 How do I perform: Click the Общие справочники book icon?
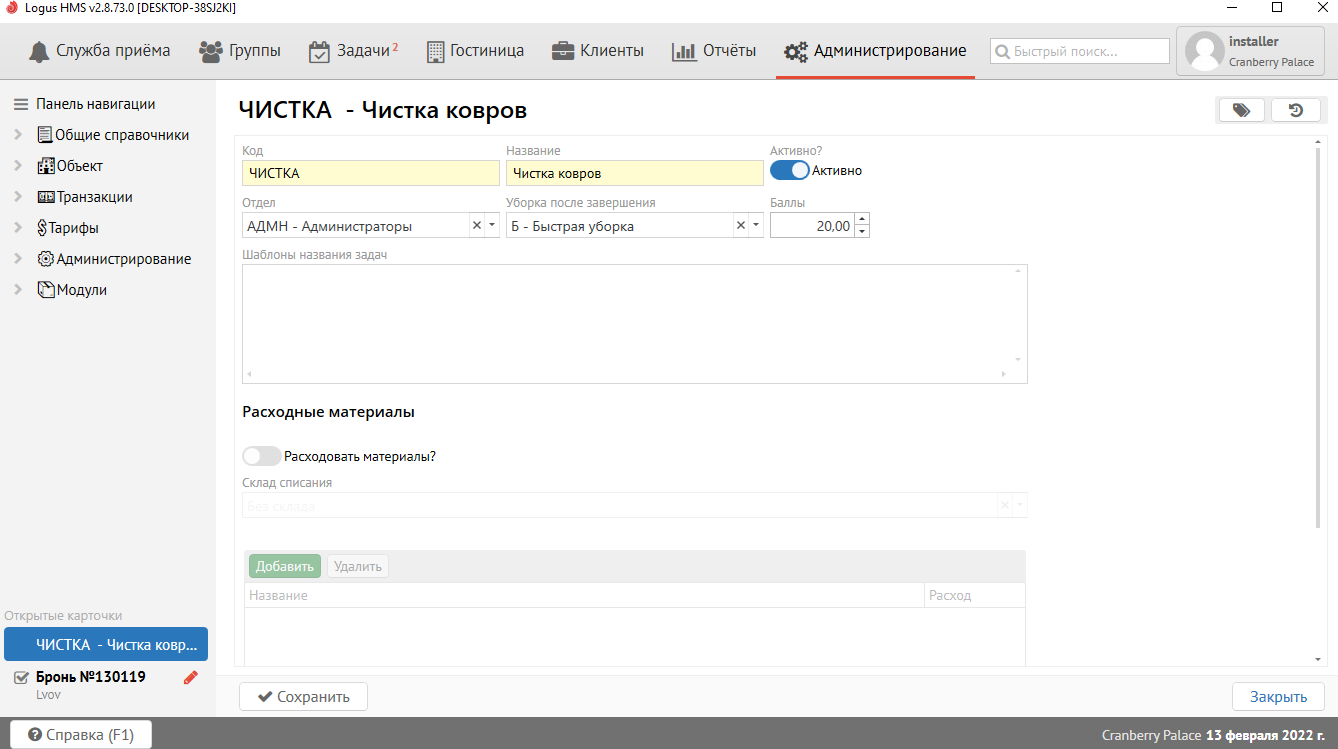tap(45, 135)
